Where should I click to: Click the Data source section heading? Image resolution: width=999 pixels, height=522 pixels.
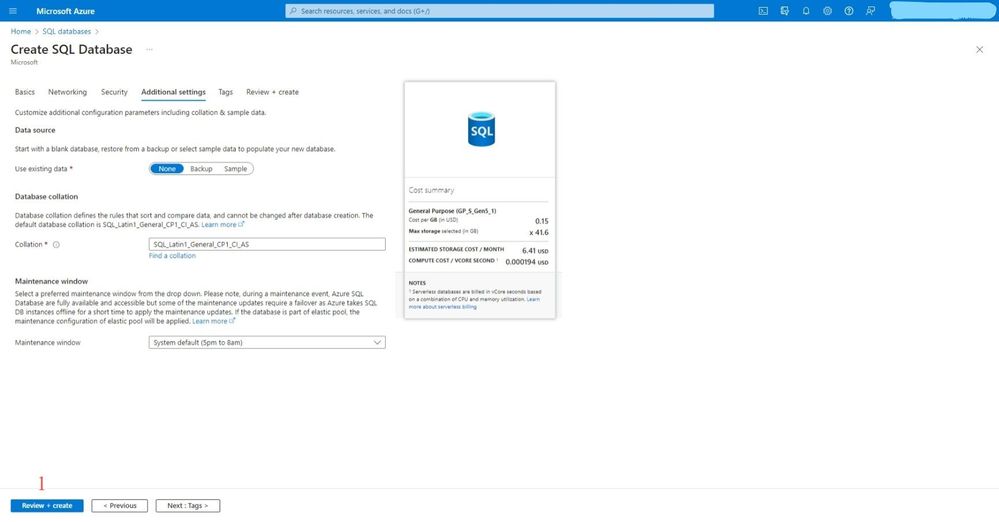[35, 130]
